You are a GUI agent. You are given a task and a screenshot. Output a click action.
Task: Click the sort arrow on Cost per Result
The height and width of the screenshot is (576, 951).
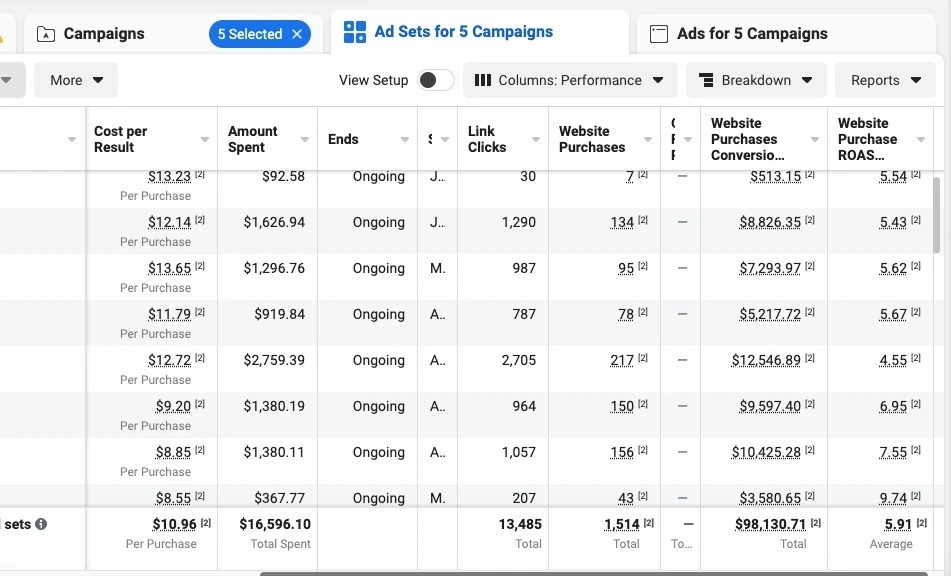205,140
